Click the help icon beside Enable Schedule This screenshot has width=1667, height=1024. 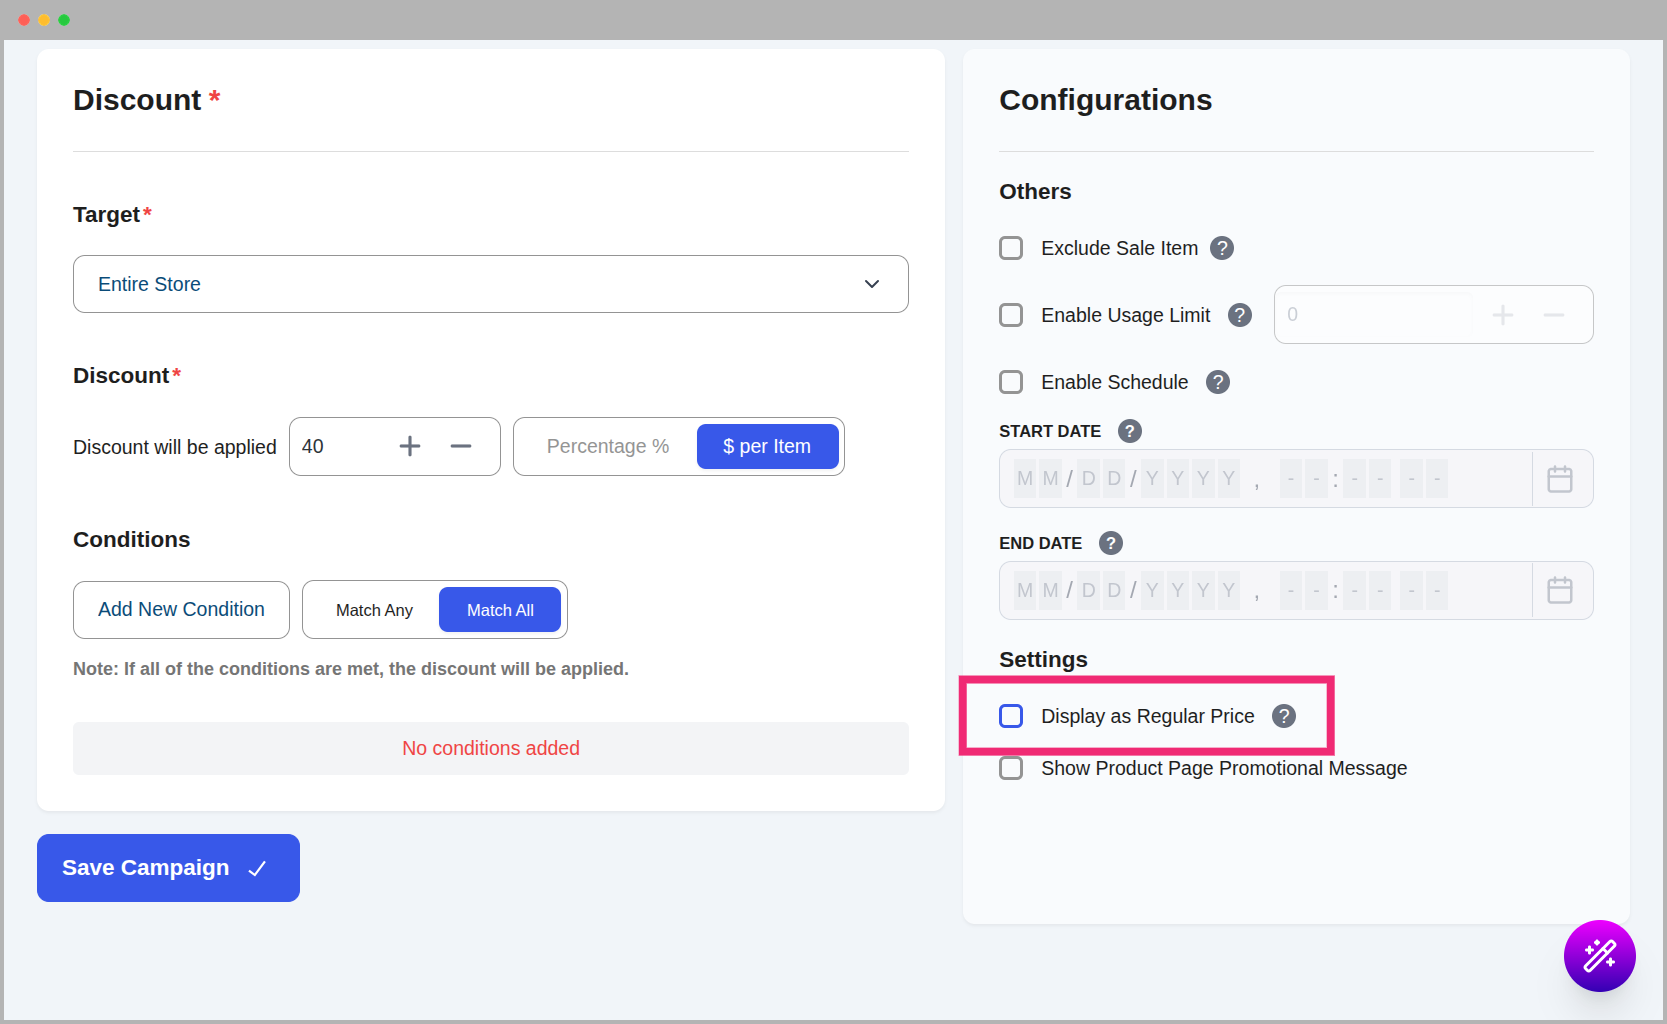tap(1217, 382)
